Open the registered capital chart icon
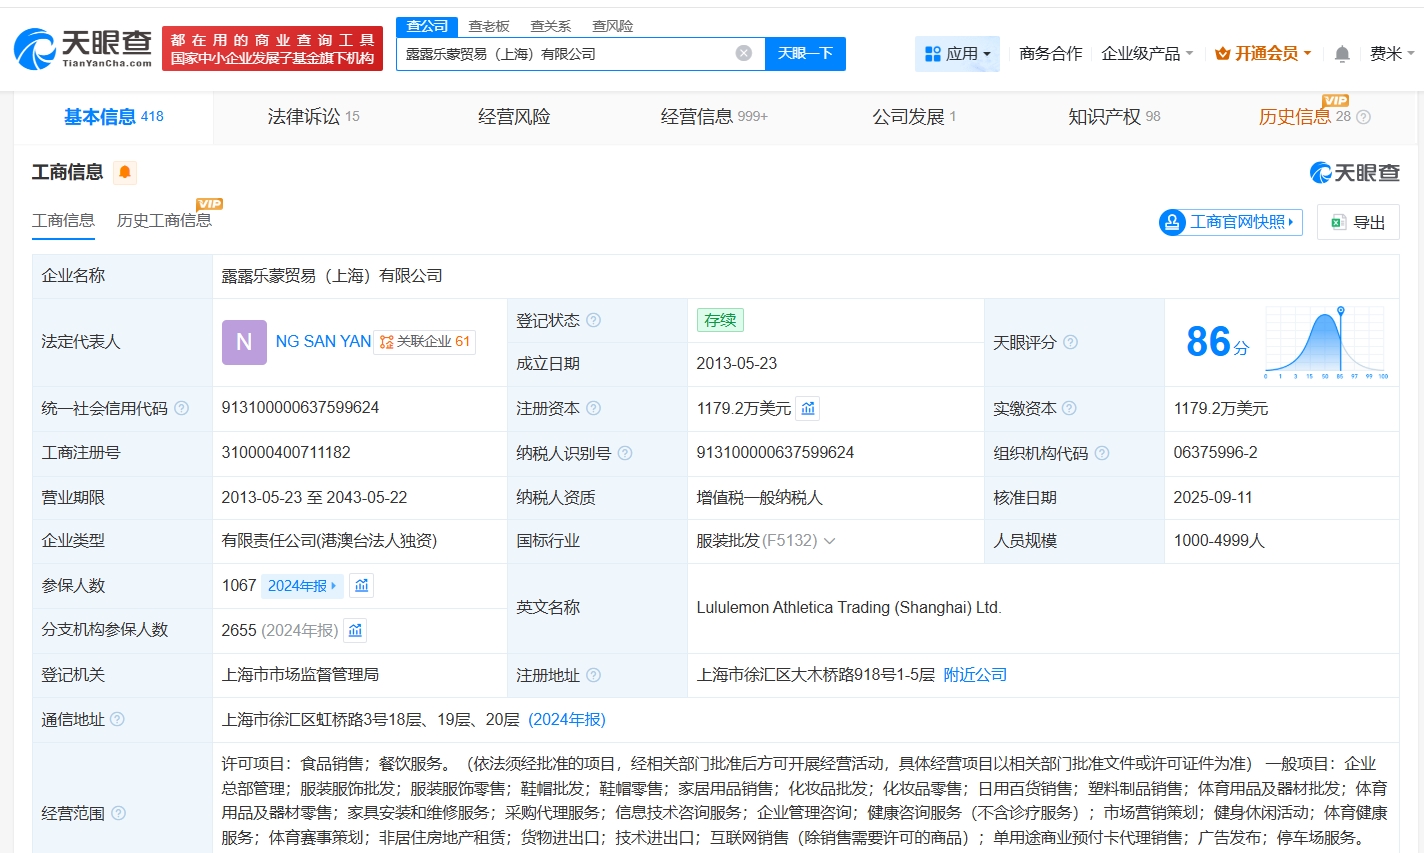The width and height of the screenshot is (1424, 853). tap(808, 408)
